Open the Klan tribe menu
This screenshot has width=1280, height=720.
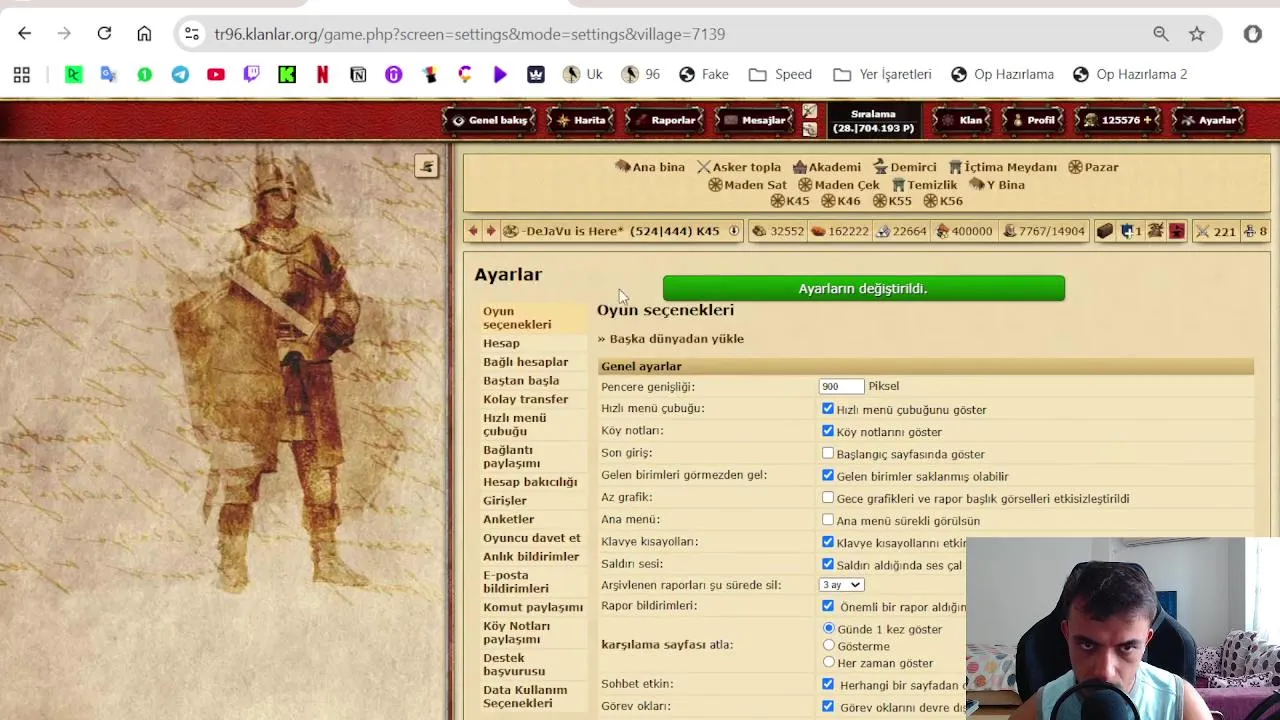click(961, 120)
